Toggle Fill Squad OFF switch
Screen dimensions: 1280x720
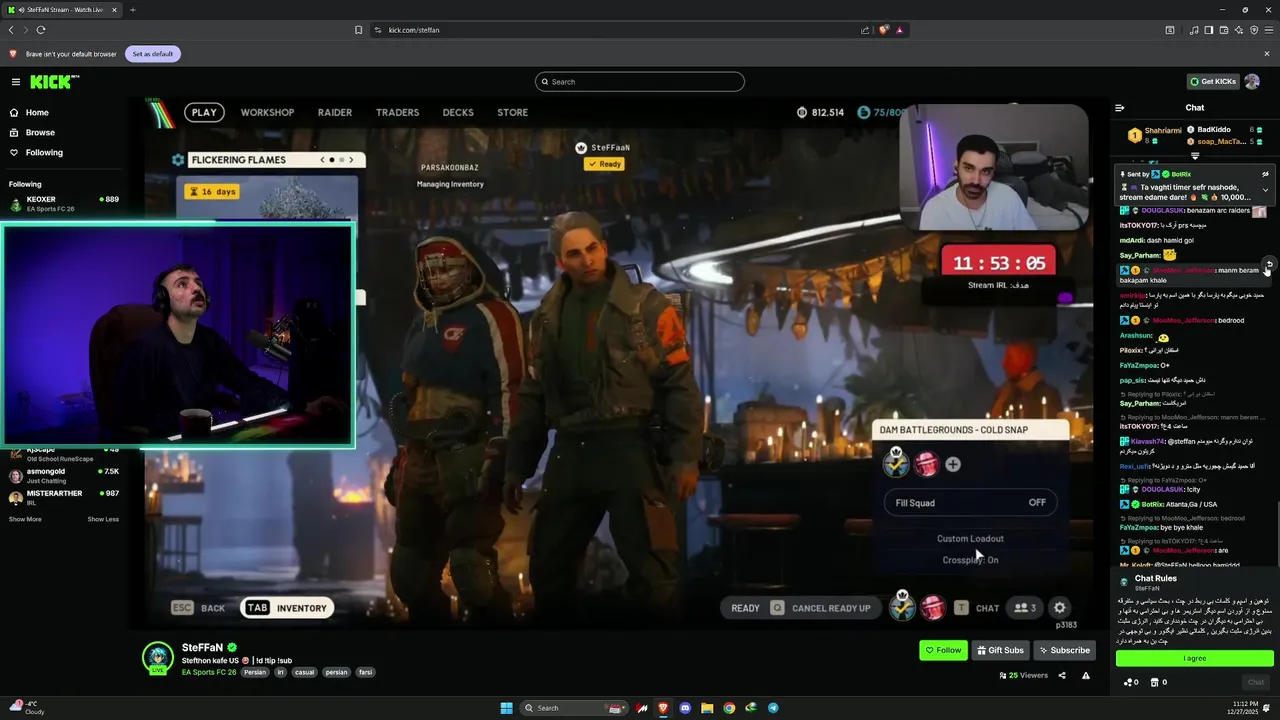click(969, 503)
